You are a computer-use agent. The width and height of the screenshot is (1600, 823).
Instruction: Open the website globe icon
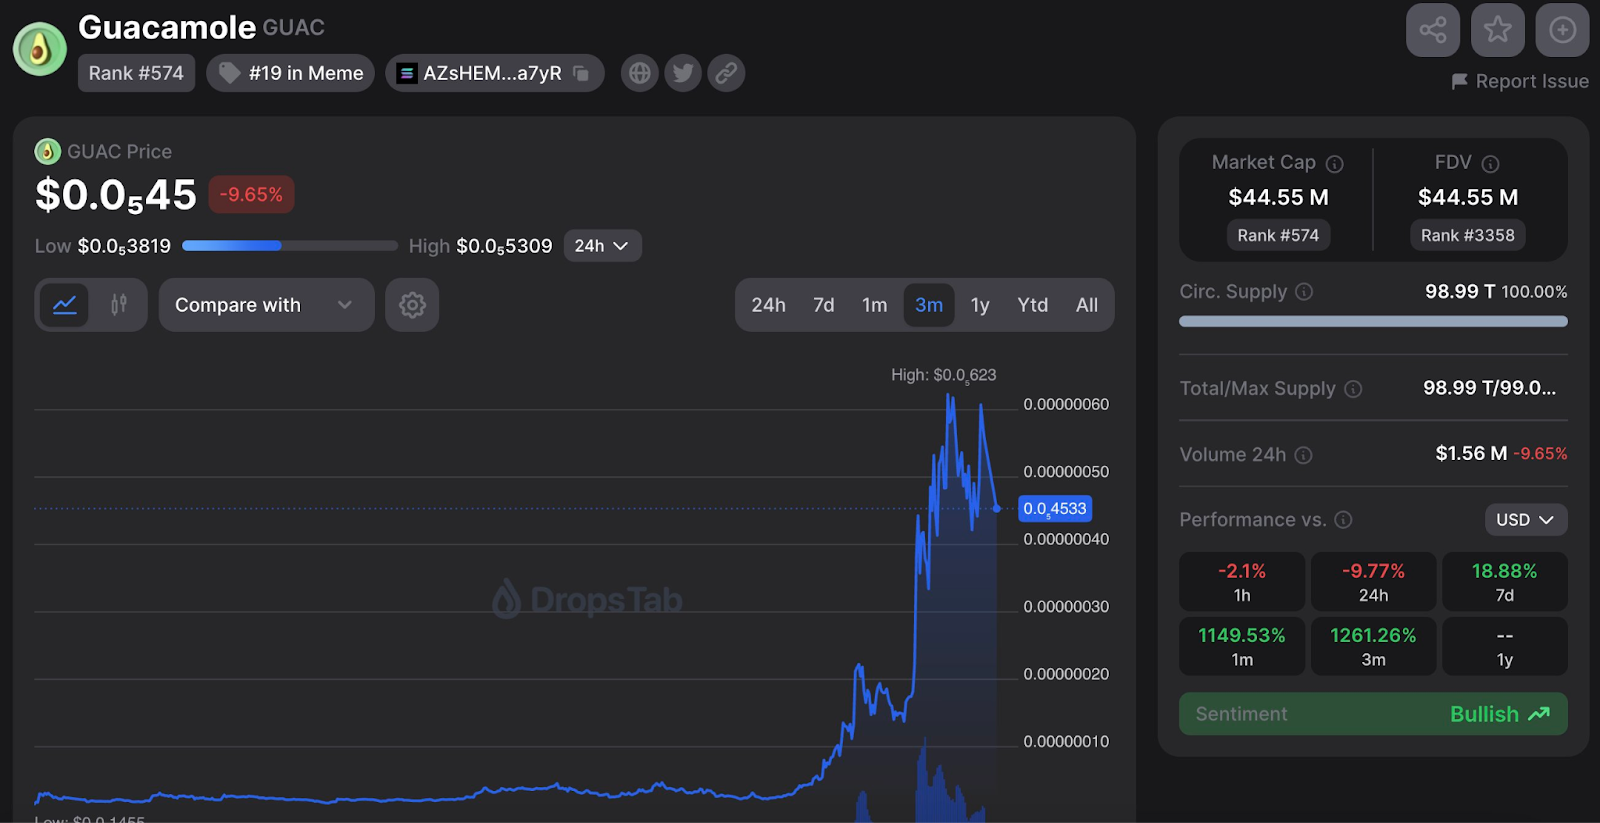click(x=640, y=73)
